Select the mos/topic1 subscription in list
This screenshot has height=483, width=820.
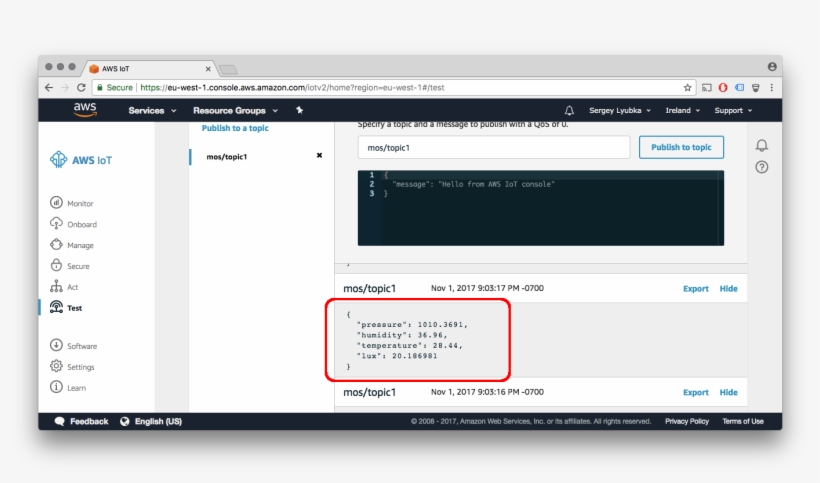coord(226,156)
